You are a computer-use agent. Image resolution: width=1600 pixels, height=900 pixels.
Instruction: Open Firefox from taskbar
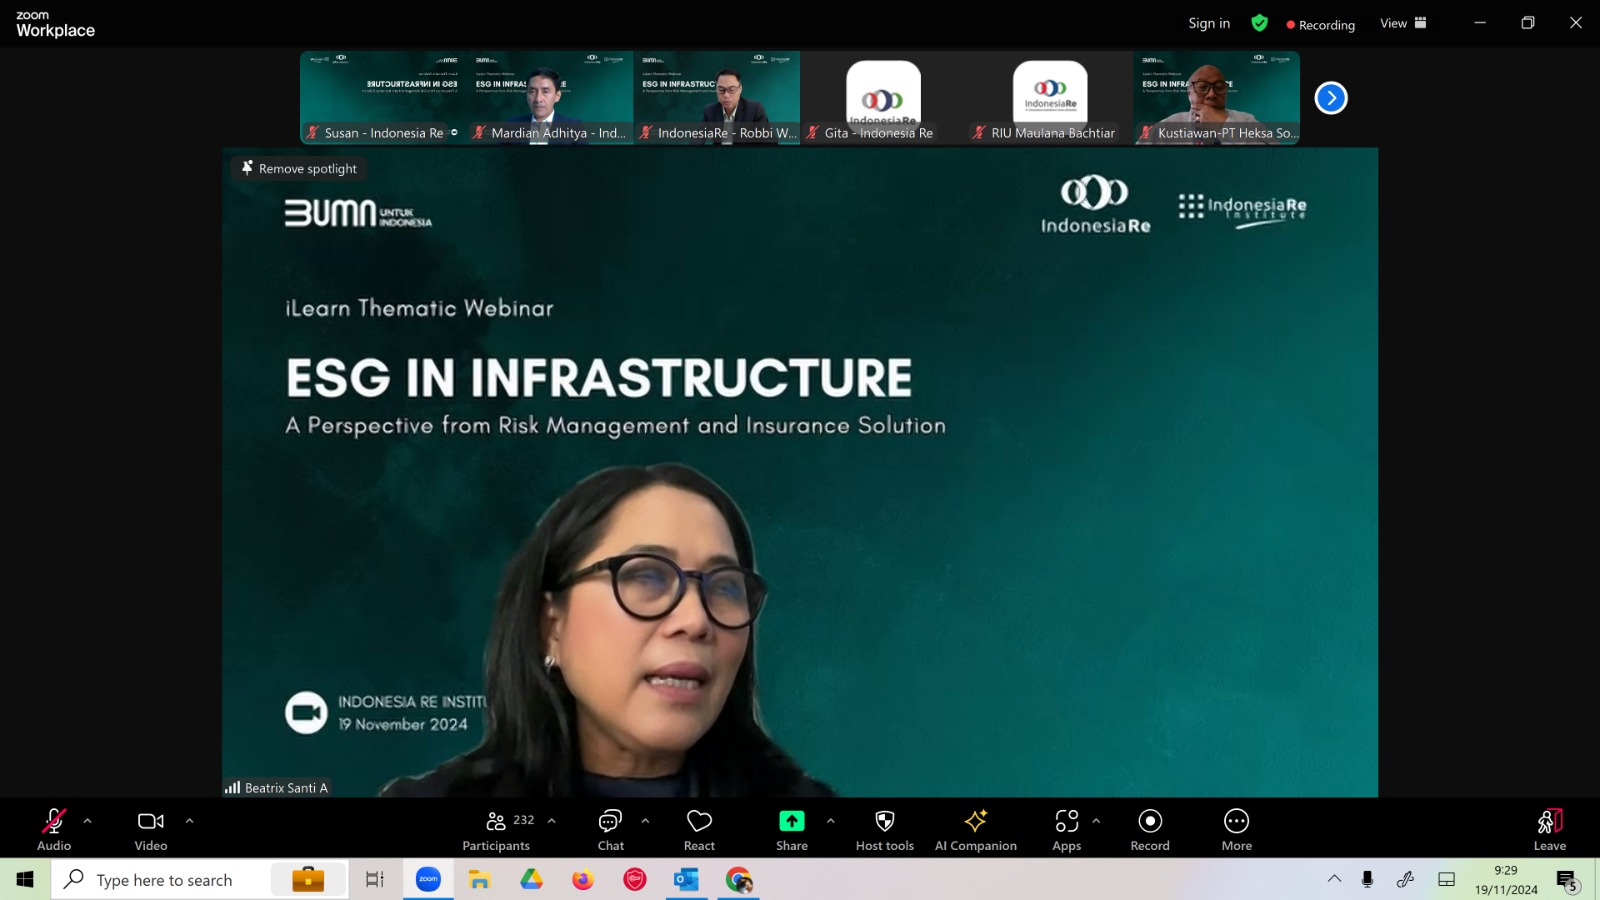[583, 879]
